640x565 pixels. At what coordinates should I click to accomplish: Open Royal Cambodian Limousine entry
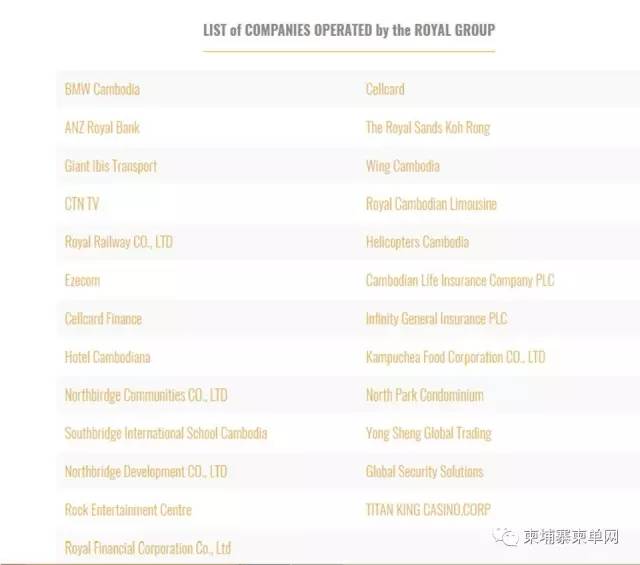[x=431, y=204]
